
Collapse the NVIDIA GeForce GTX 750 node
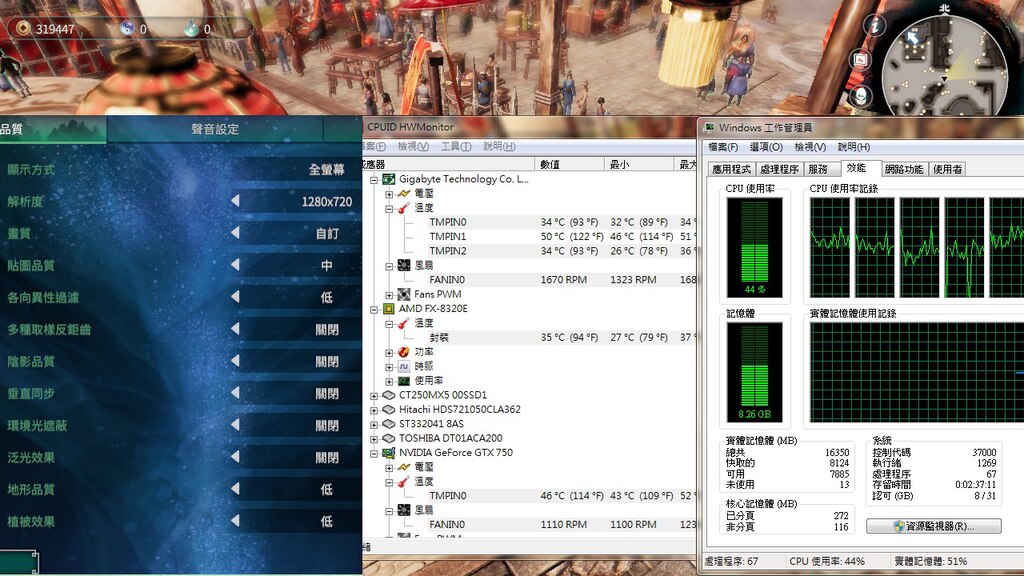click(374, 453)
